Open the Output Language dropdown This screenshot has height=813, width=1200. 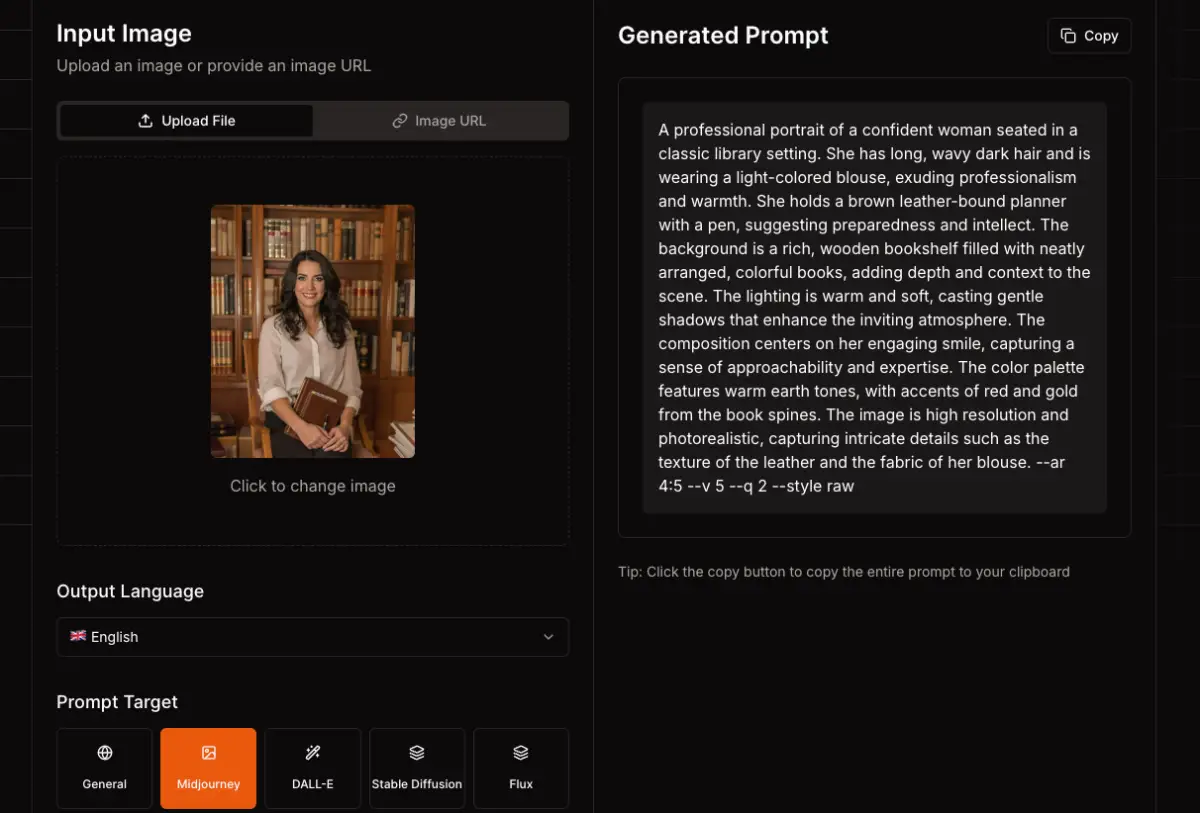pyautogui.click(x=312, y=637)
